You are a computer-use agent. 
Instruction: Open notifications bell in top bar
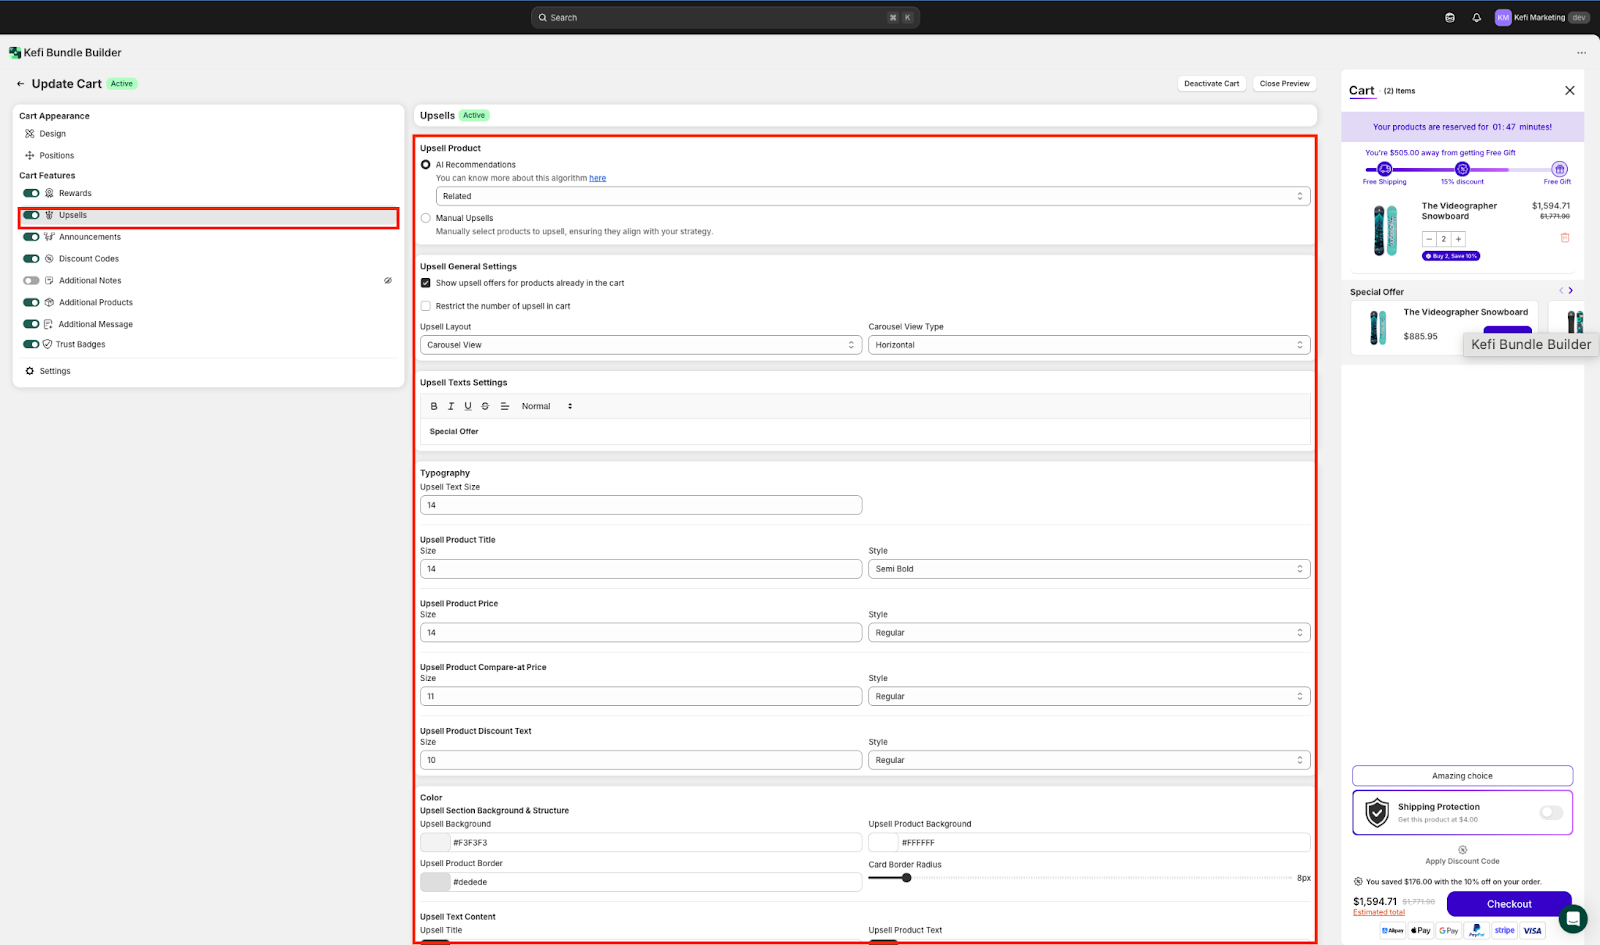1476,18
